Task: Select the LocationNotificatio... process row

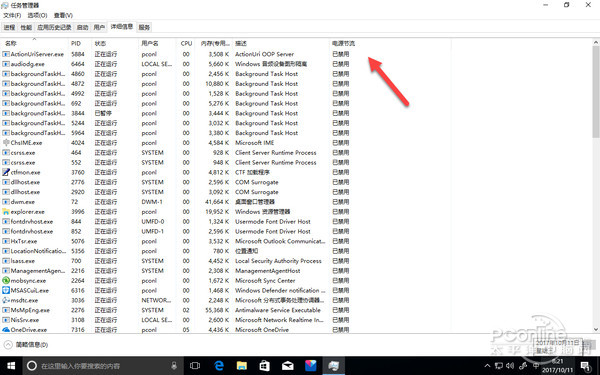Action: [x=226, y=251]
